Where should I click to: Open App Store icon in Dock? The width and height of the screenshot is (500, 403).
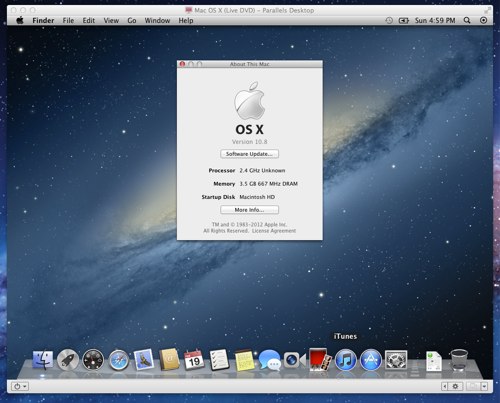click(371, 360)
